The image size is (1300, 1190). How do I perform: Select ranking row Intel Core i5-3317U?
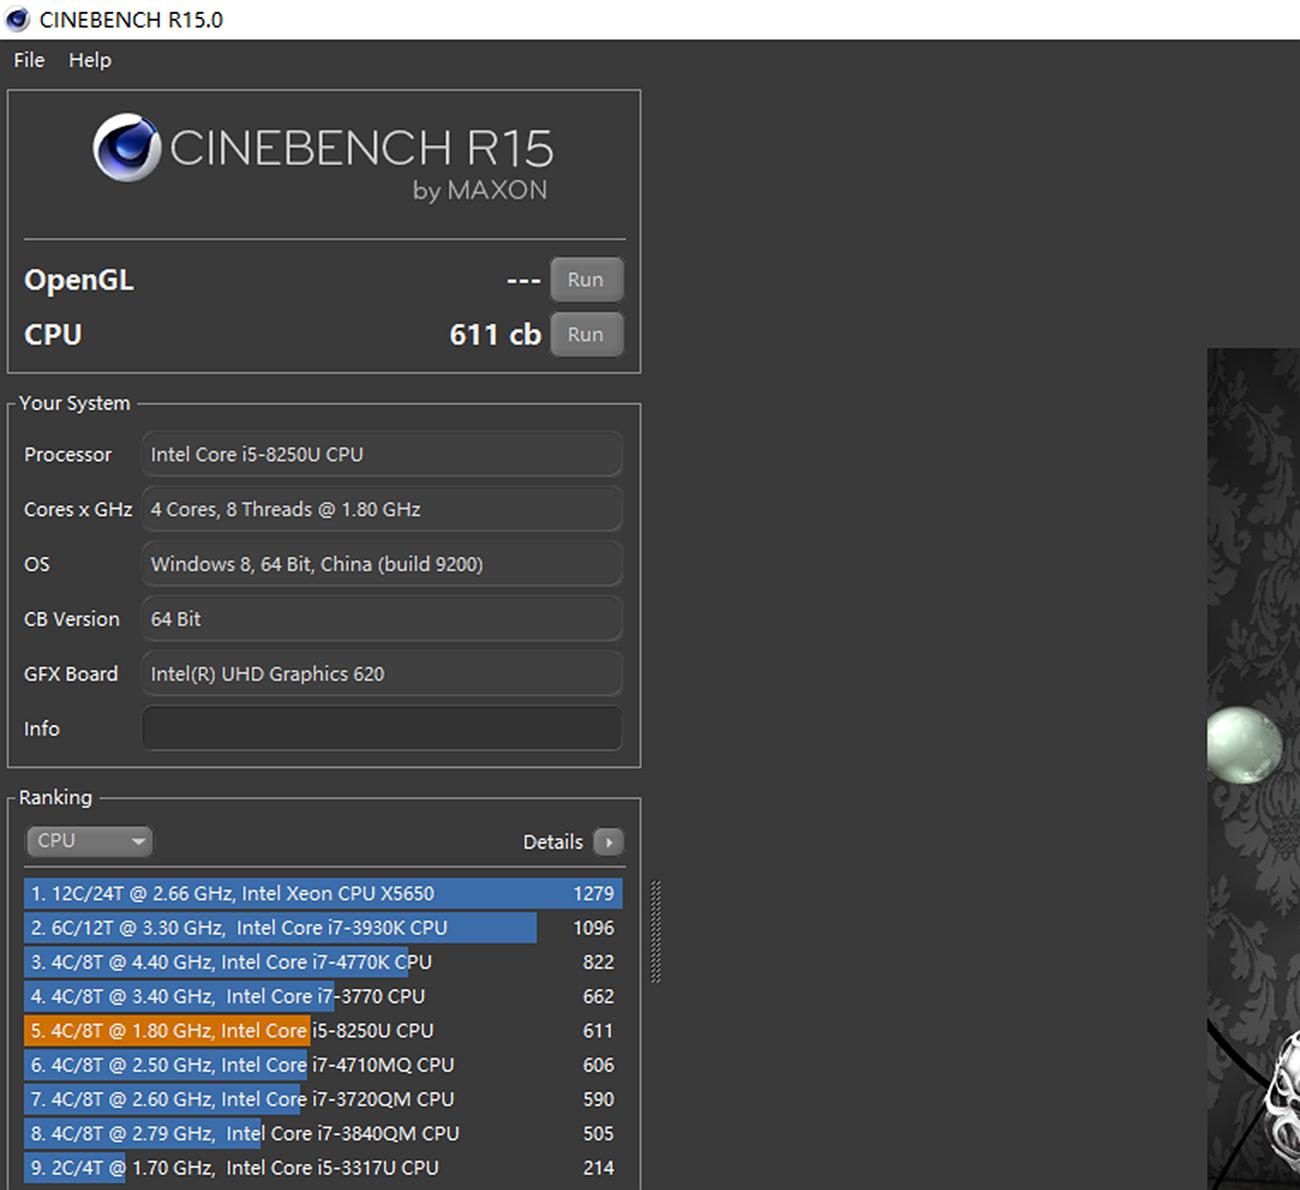[x=323, y=1167]
